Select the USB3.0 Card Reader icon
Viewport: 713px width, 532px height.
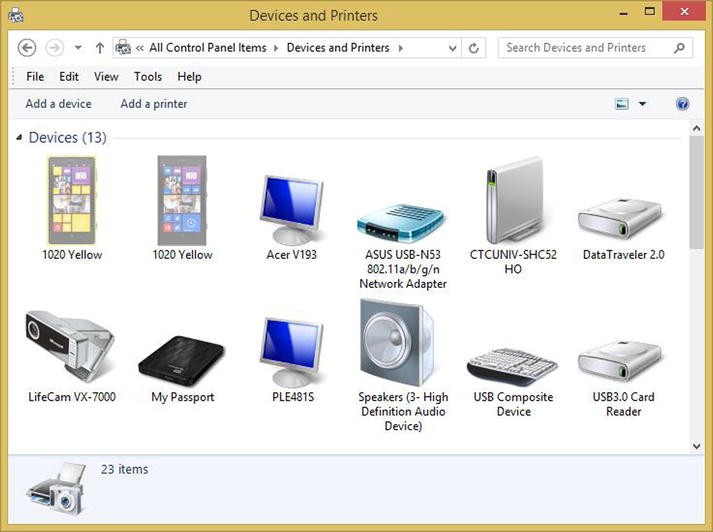click(620, 360)
